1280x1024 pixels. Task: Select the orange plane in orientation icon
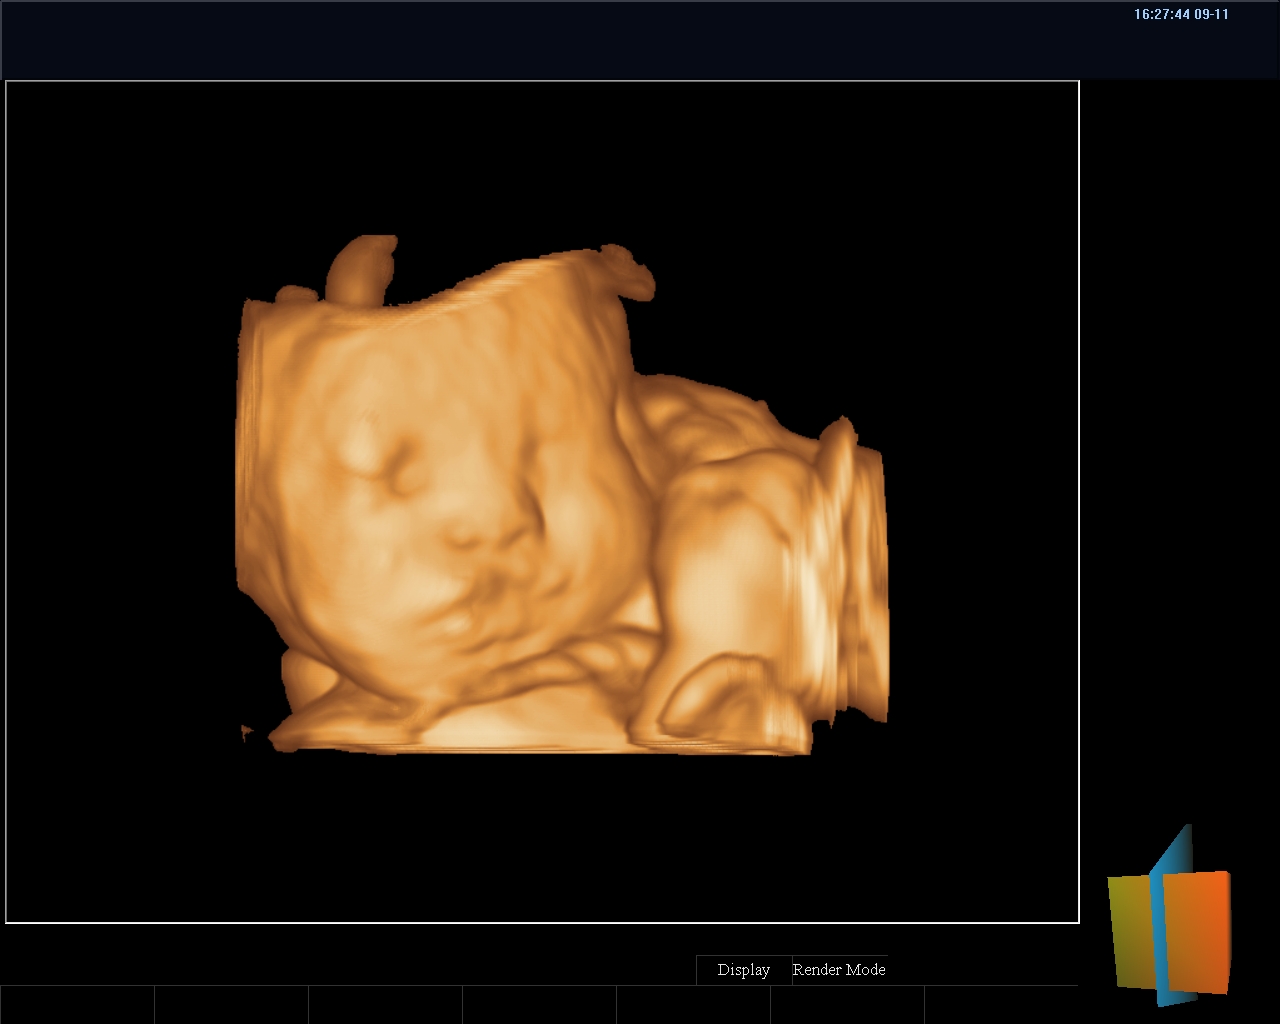[x=1198, y=930]
